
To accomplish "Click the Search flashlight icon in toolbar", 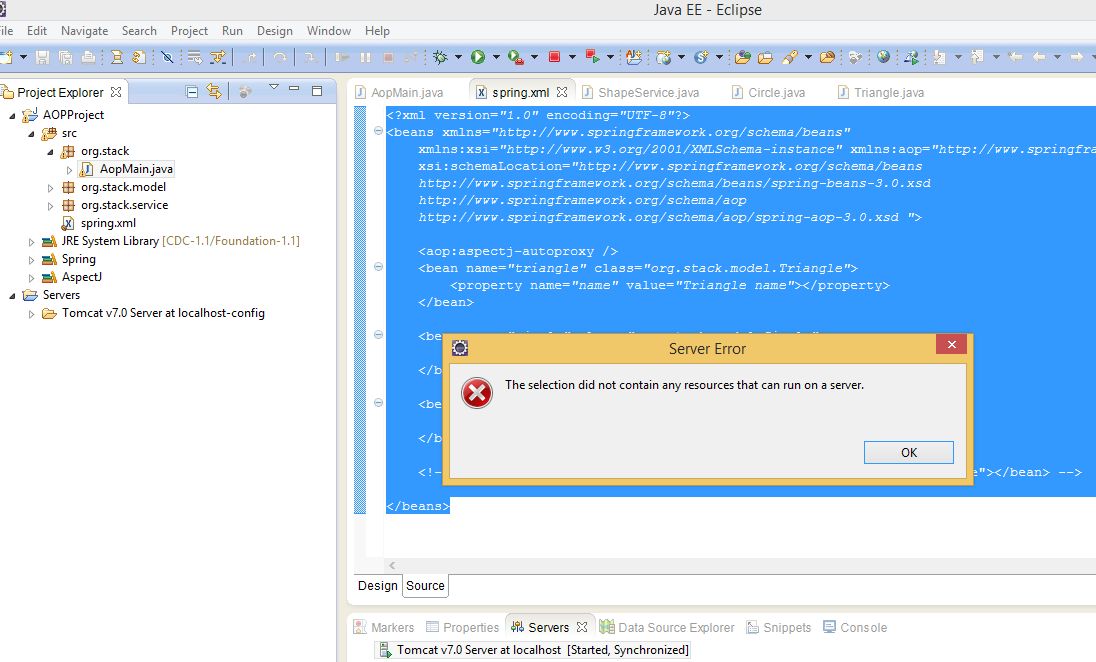I will pyautogui.click(x=790, y=57).
